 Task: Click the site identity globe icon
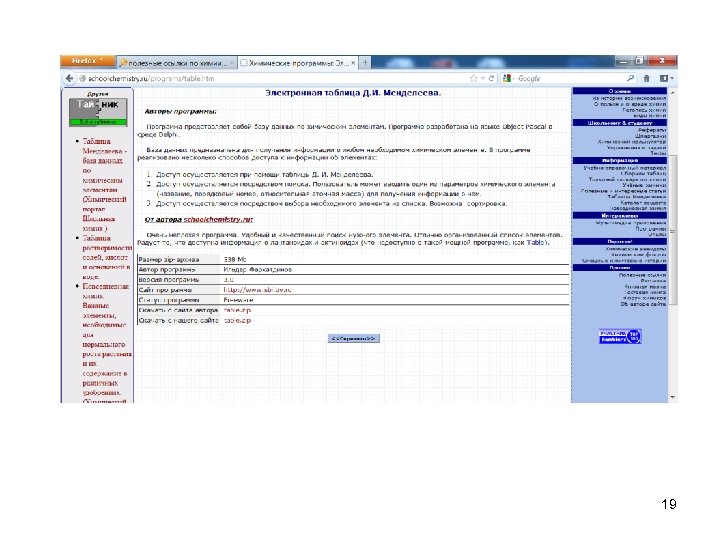pos(83,79)
